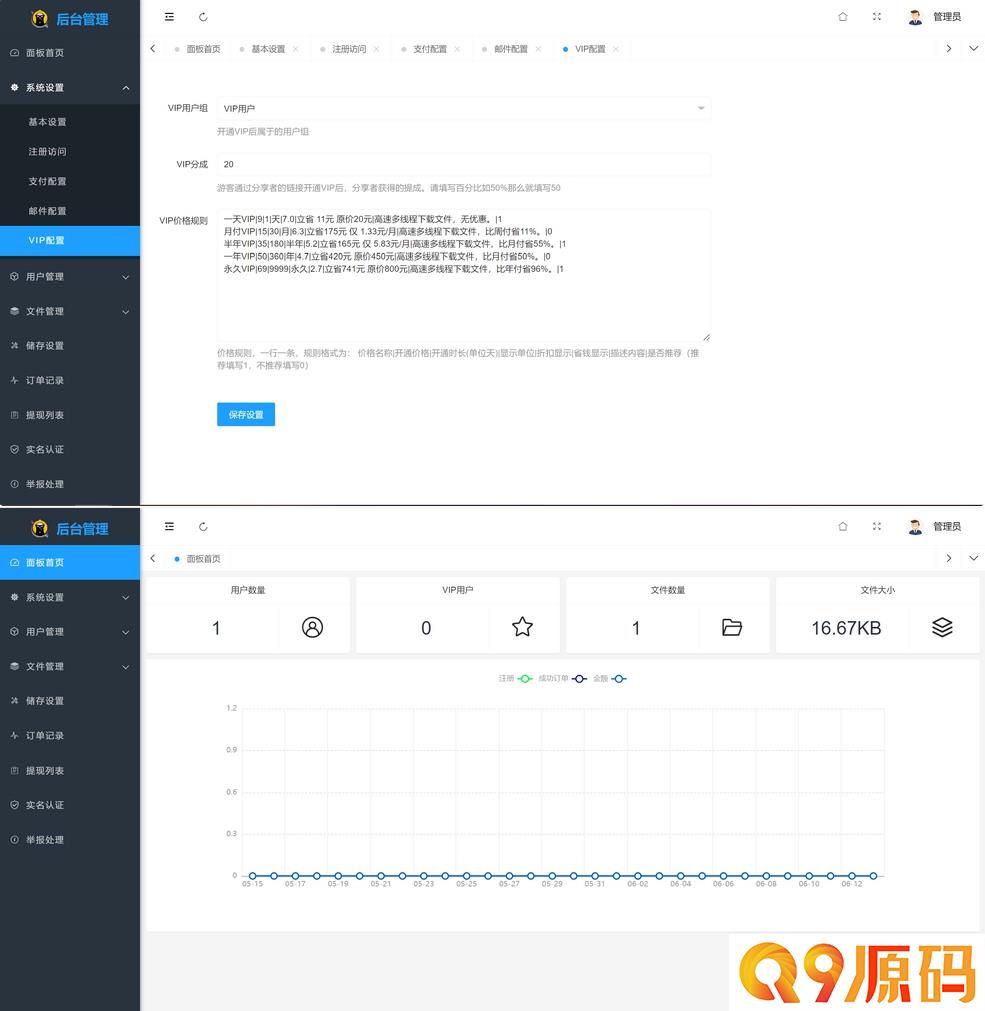Expand 用户管理 in dashboard screen sidebar
The height and width of the screenshot is (1011, 985).
point(70,632)
